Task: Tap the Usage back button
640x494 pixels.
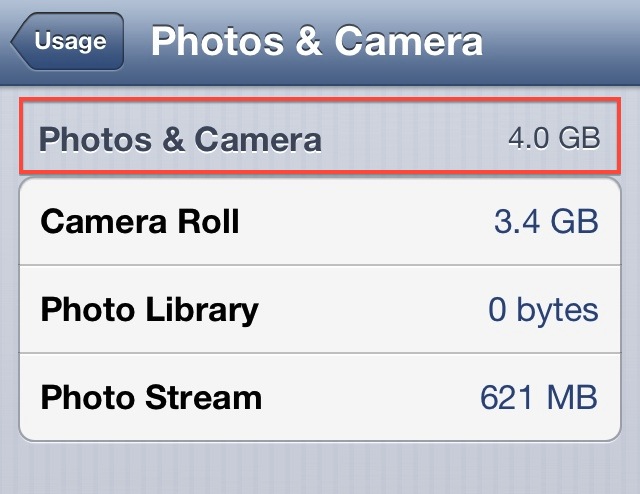Action: tap(68, 42)
